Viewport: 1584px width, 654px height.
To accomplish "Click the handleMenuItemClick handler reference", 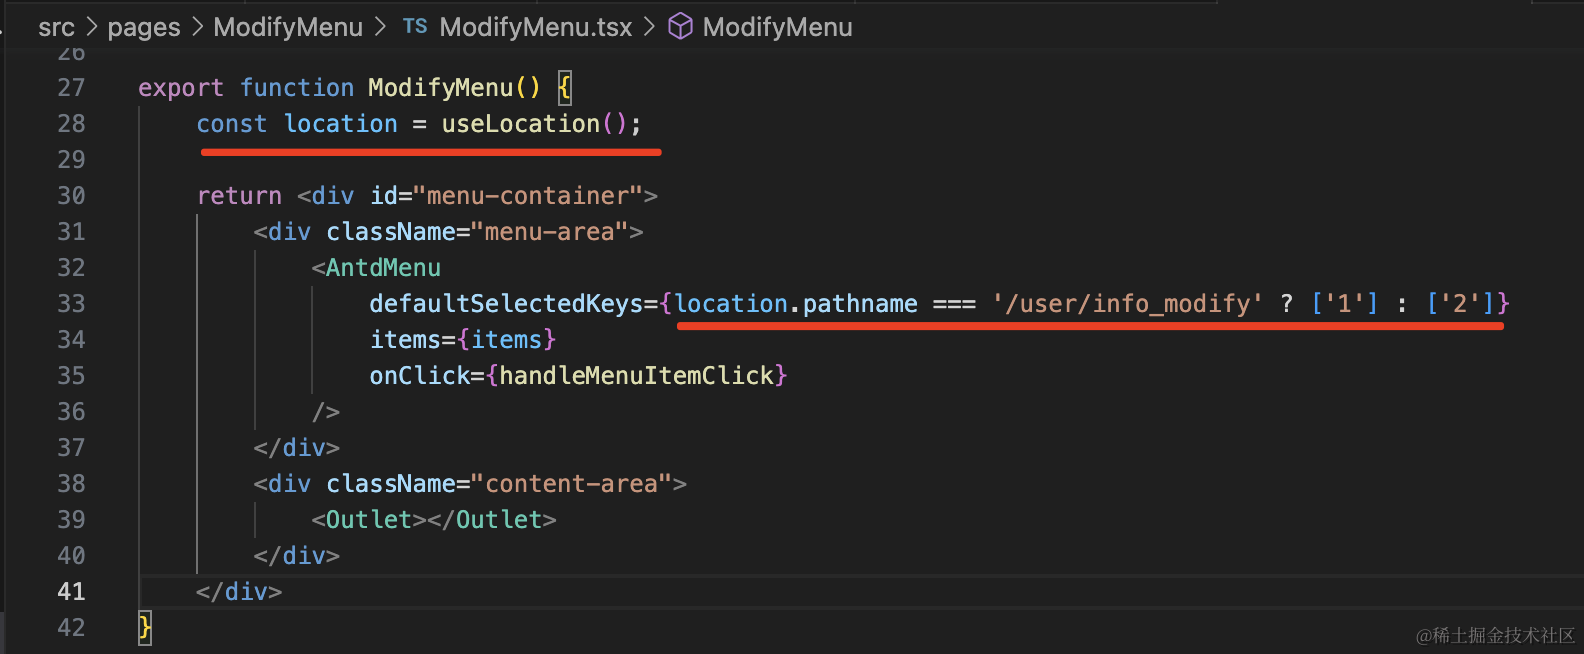I will point(636,376).
